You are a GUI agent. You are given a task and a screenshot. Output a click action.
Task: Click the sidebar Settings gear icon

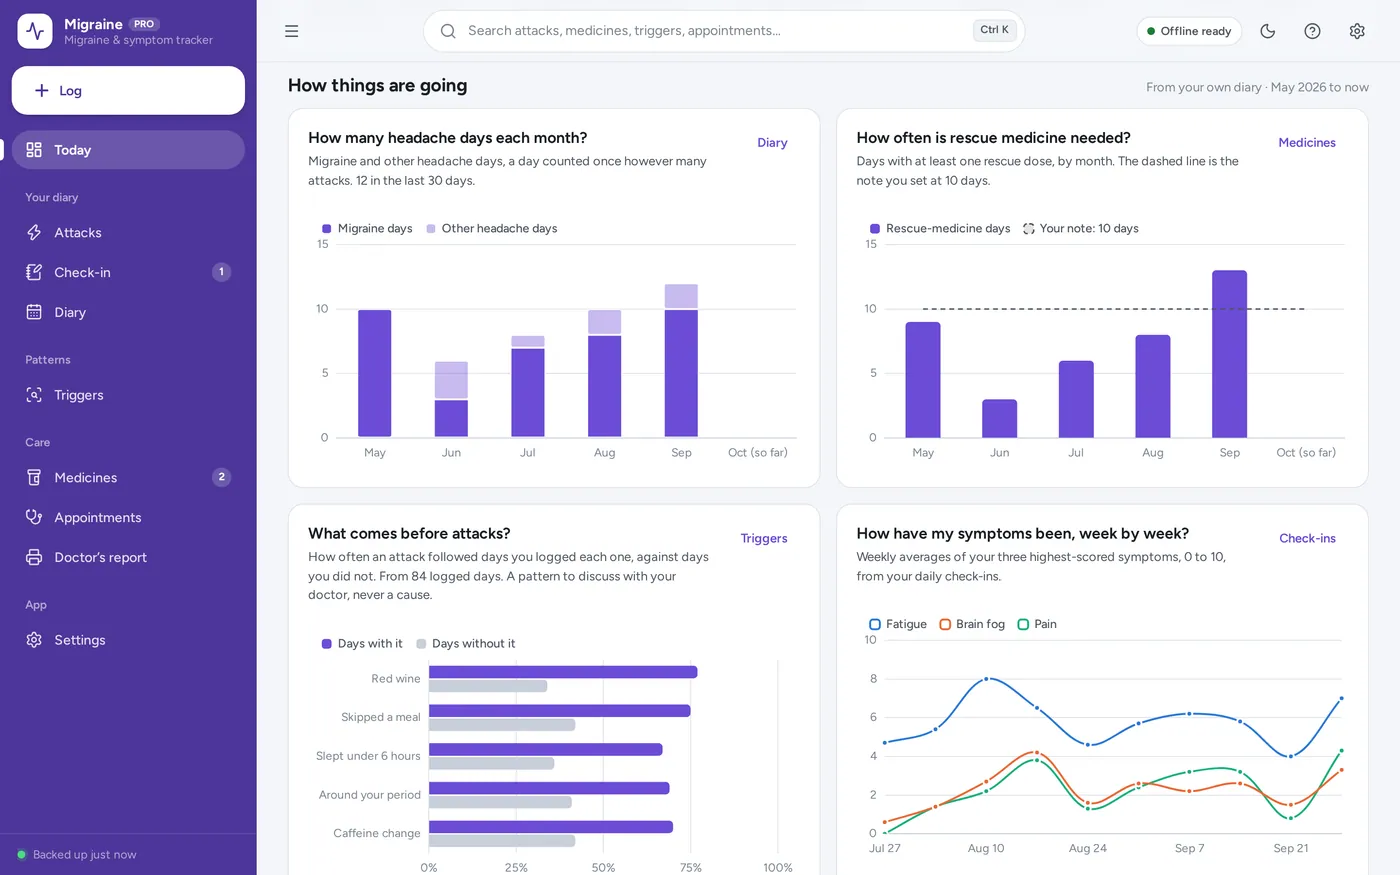coord(34,640)
